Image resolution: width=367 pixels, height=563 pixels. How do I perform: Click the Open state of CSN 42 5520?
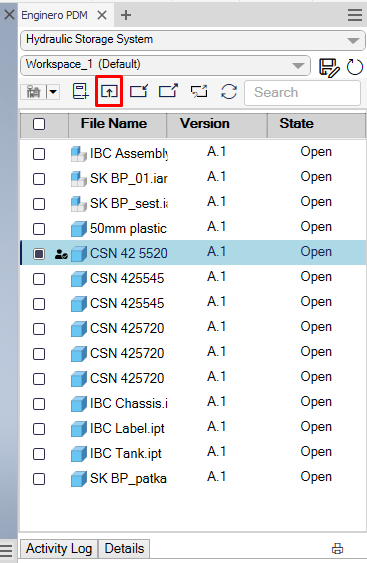[316, 252]
